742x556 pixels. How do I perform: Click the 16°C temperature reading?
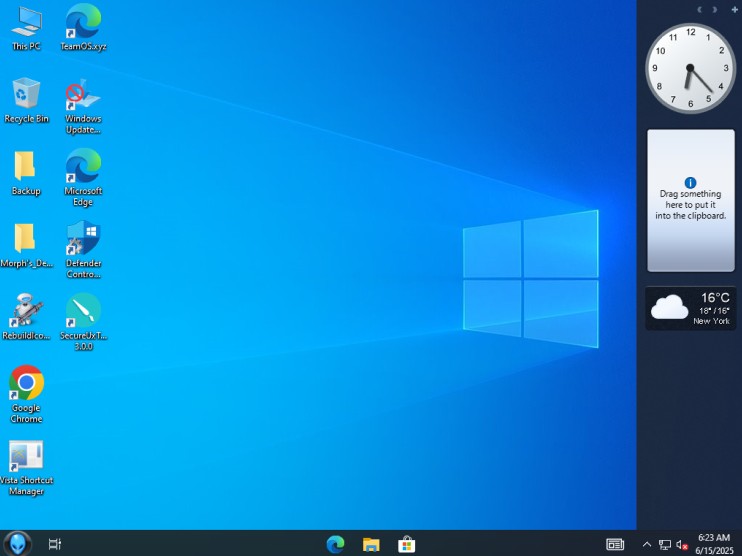(x=715, y=298)
